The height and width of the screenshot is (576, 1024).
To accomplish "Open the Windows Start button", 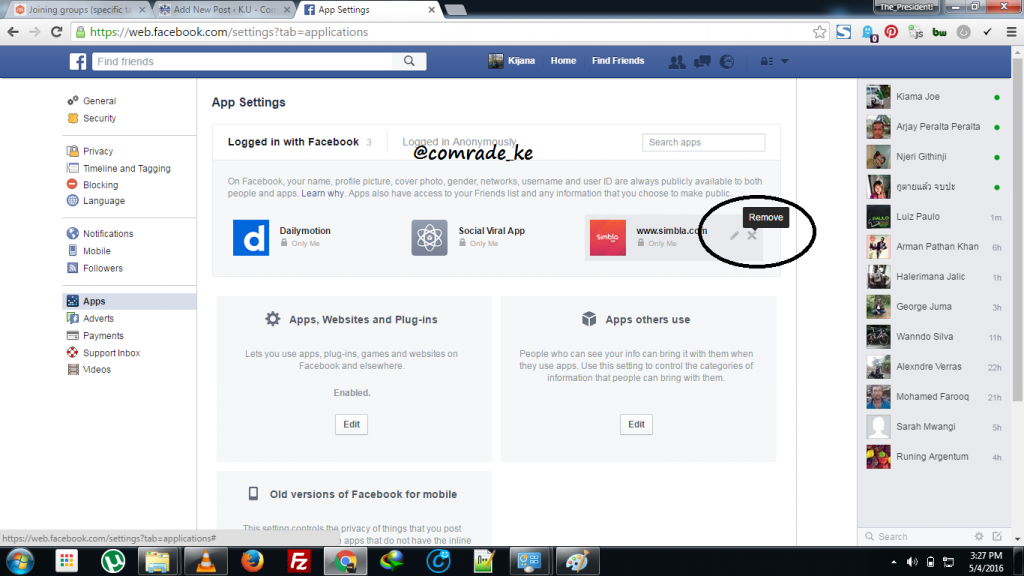I will pyautogui.click(x=20, y=562).
